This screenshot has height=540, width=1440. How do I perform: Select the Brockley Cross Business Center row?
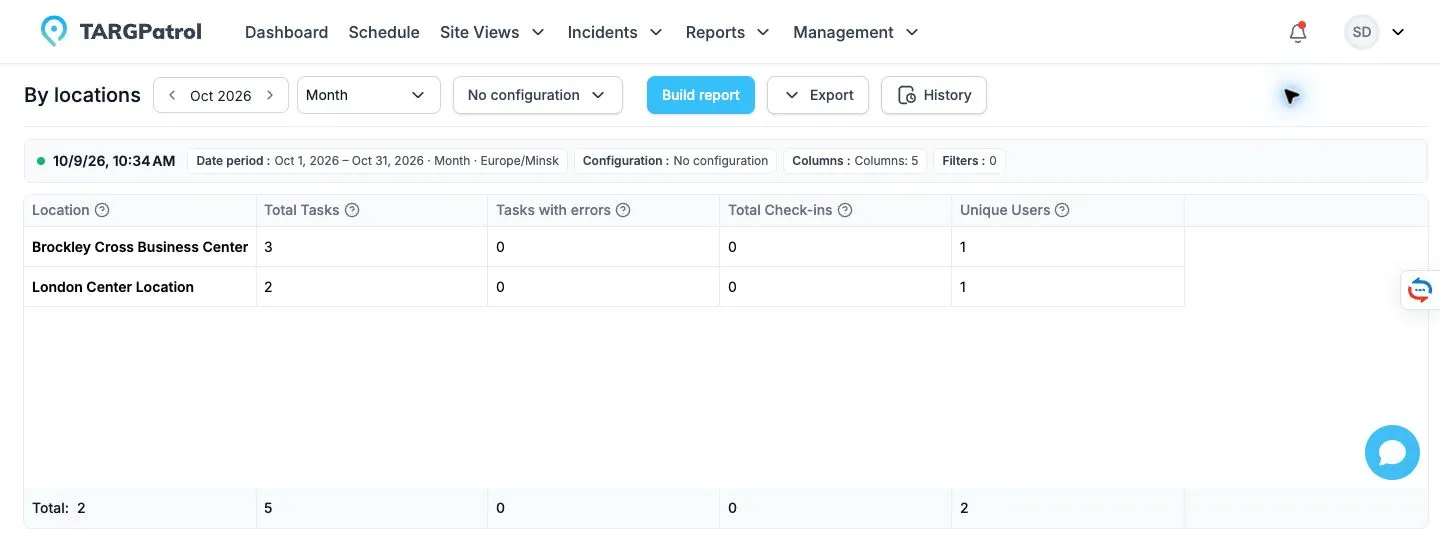click(x=604, y=247)
